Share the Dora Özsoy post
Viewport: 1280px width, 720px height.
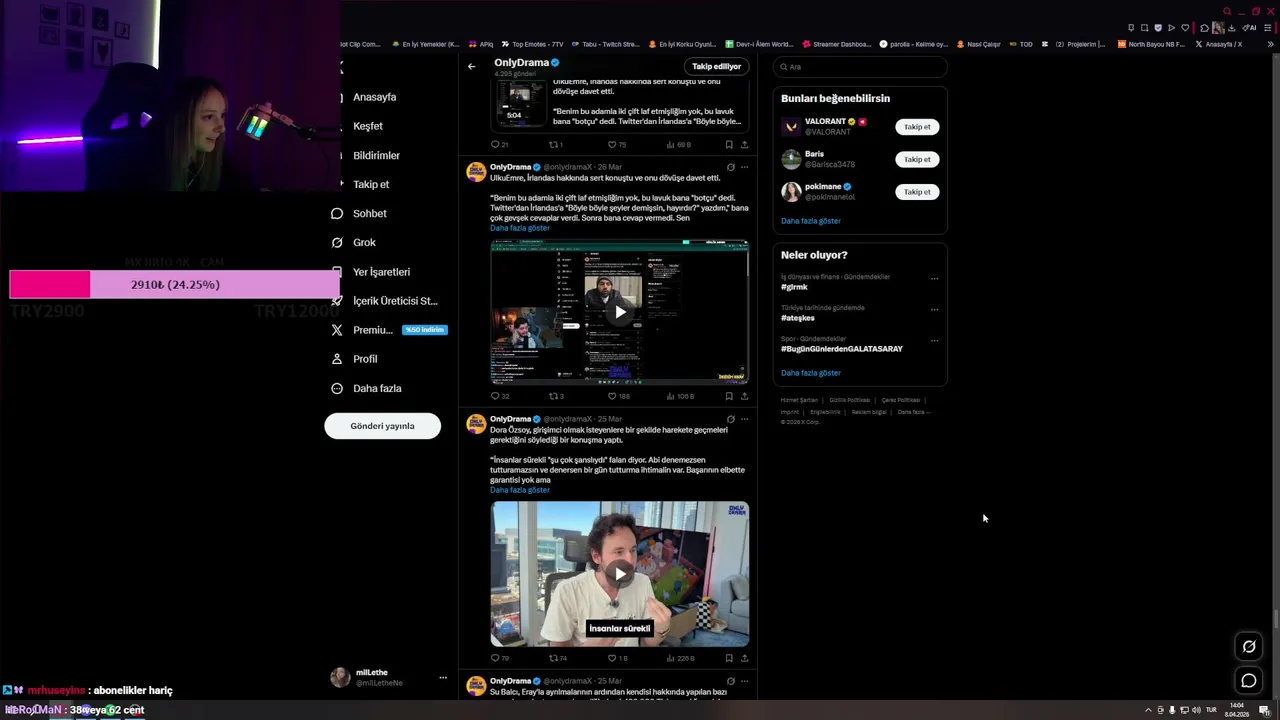point(744,658)
